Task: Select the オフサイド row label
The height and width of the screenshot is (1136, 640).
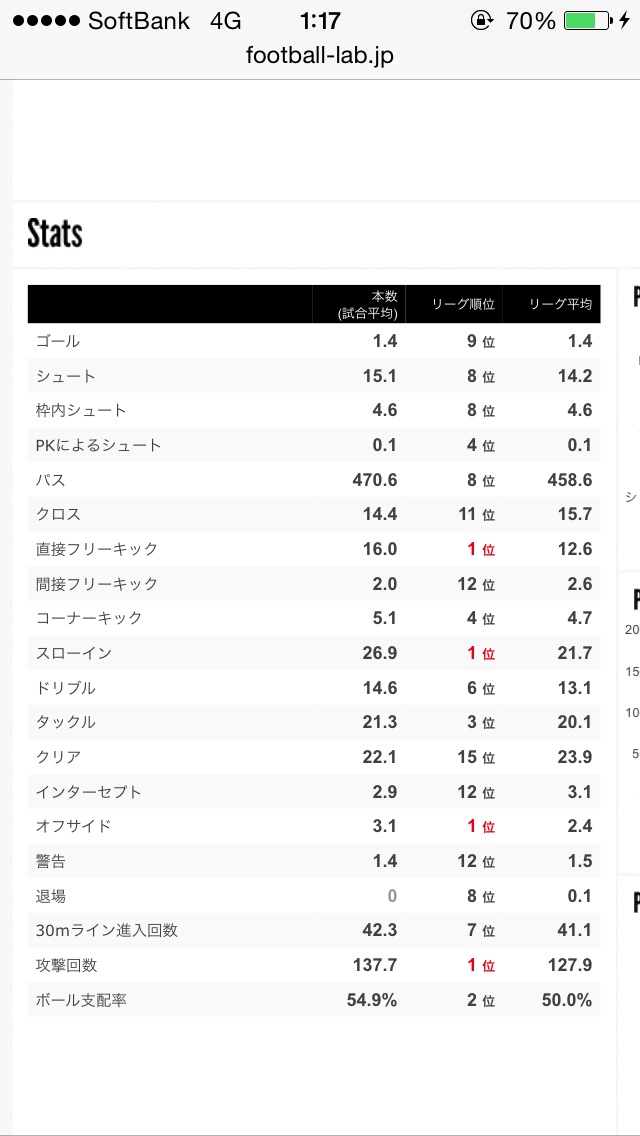Action: point(73,826)
